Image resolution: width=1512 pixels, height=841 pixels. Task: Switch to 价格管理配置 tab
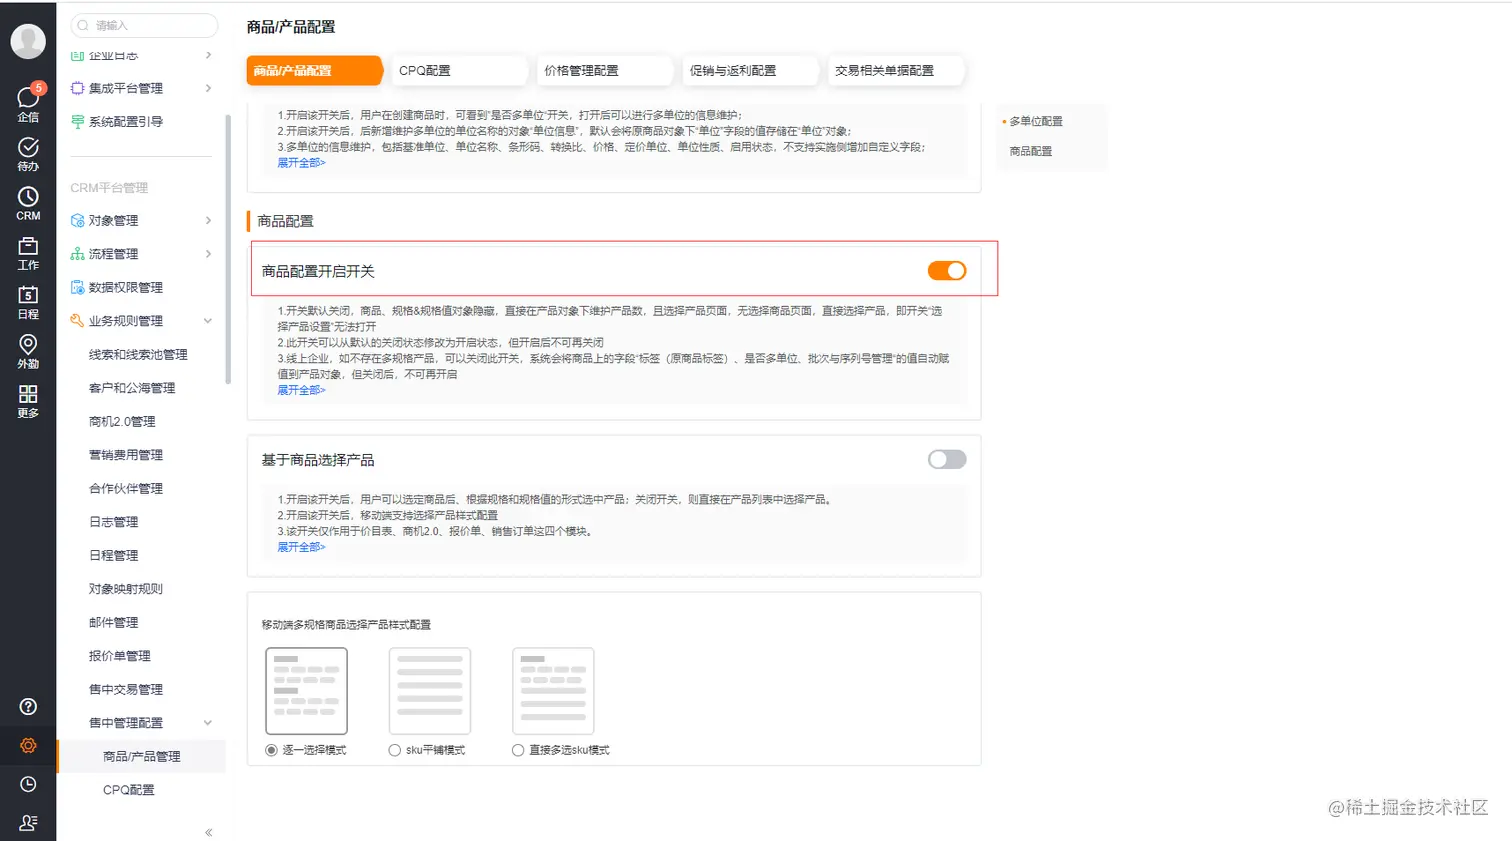click(605, 70)
